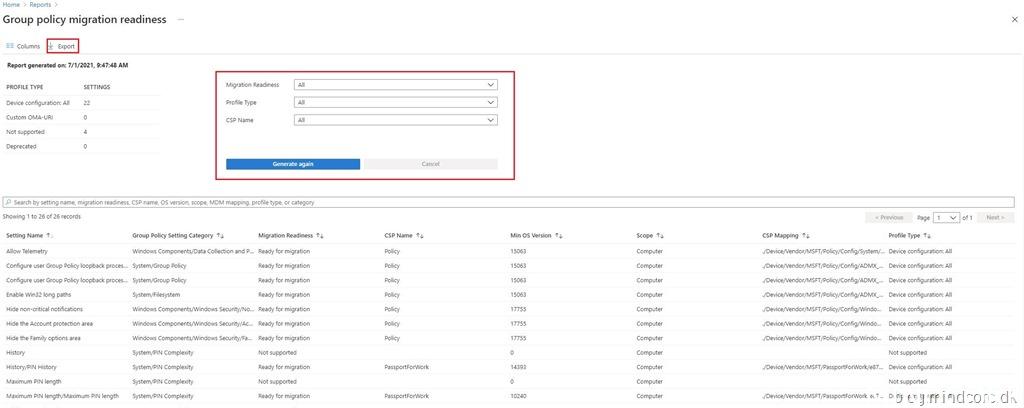1024x408 pixels.
Task: Select the Allow Telemetry row
Action: (27, 251)
